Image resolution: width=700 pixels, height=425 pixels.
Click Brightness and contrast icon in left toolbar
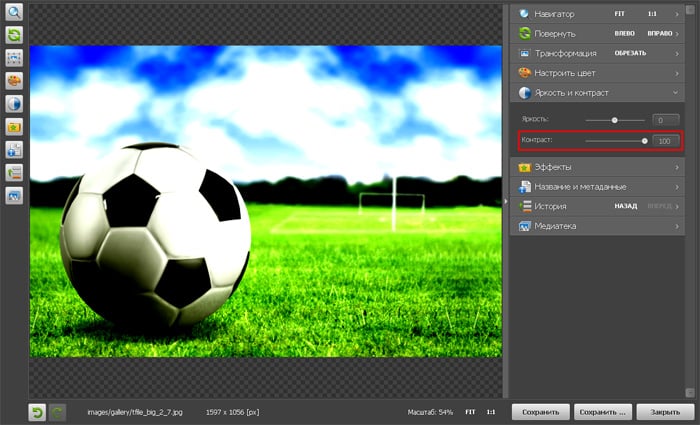tap(15, 104)
